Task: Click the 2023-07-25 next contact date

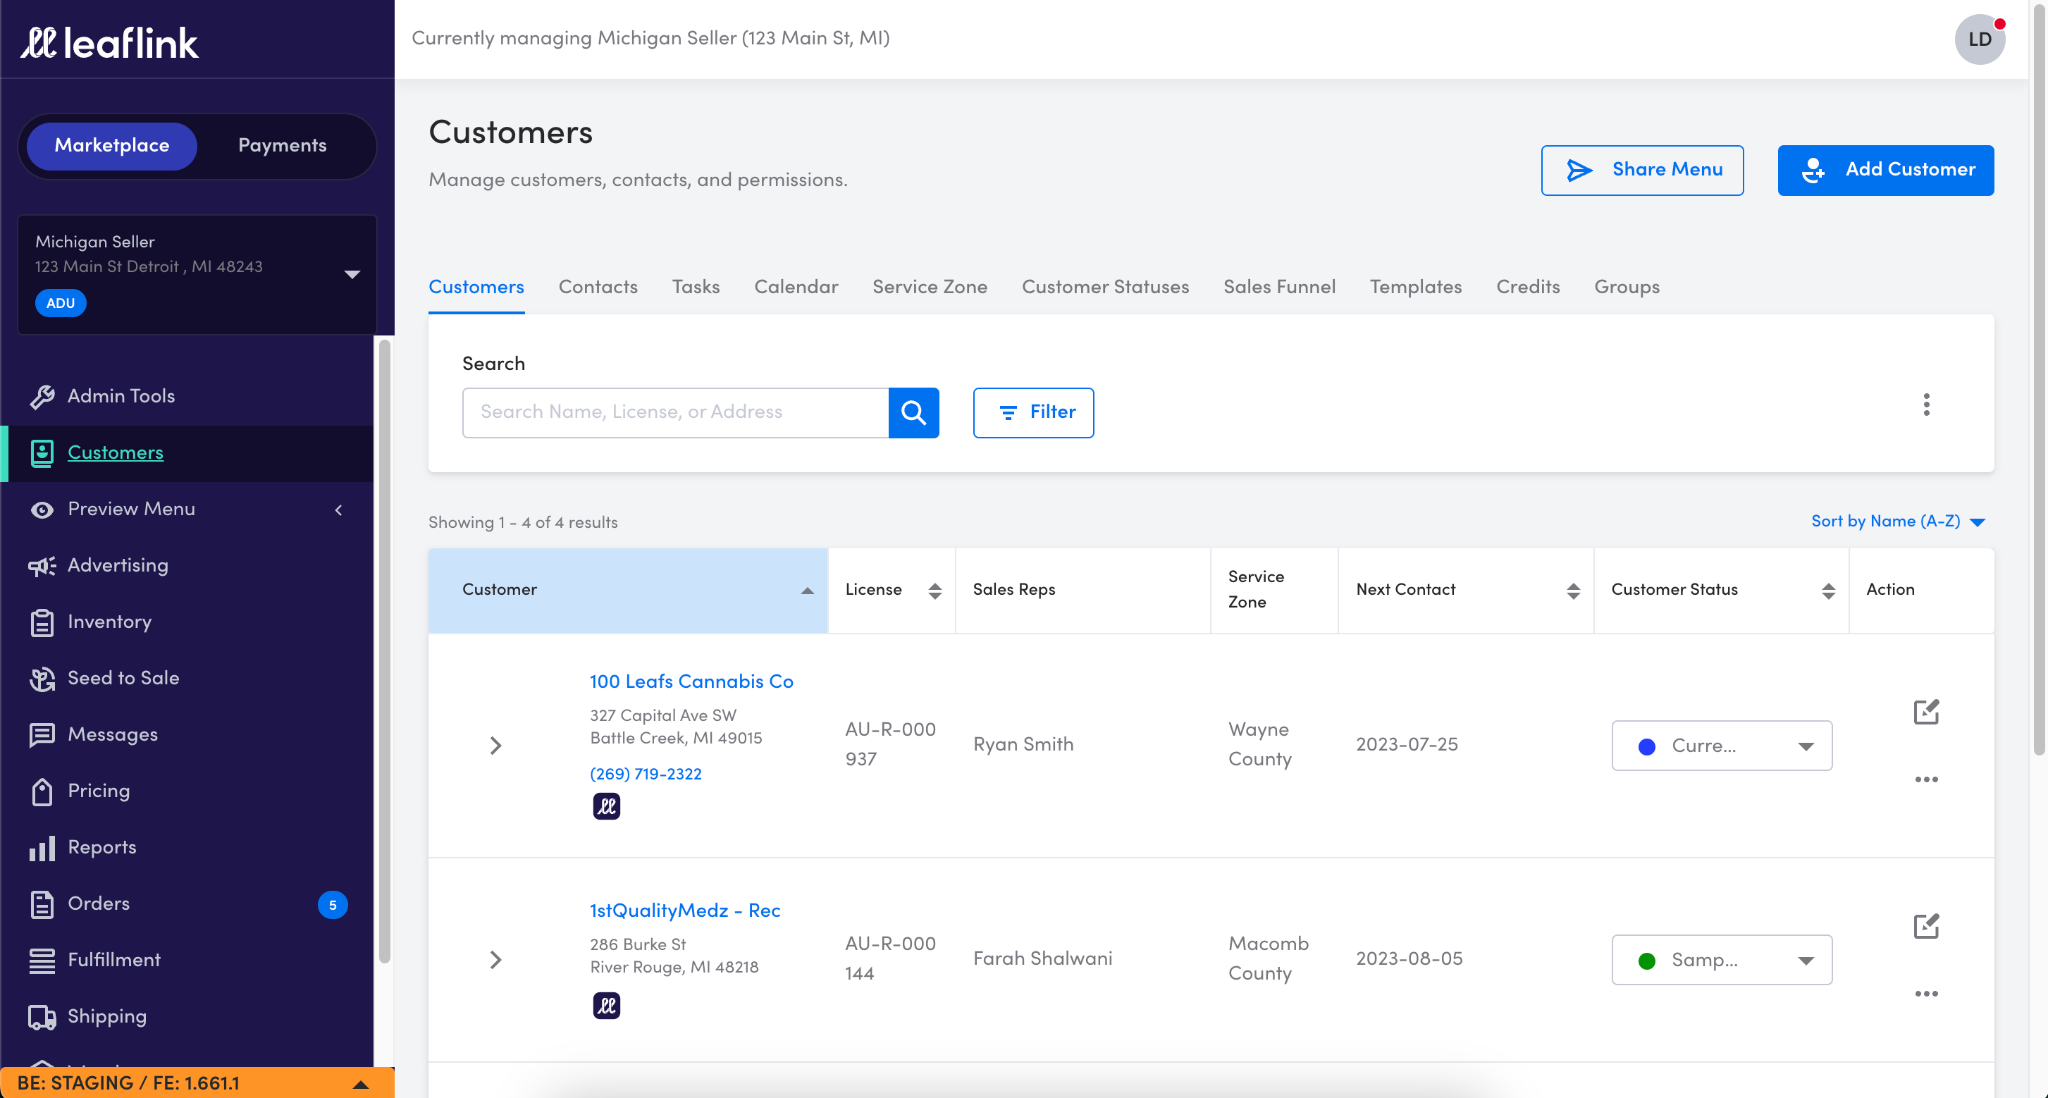Action: coord(1406,744)
